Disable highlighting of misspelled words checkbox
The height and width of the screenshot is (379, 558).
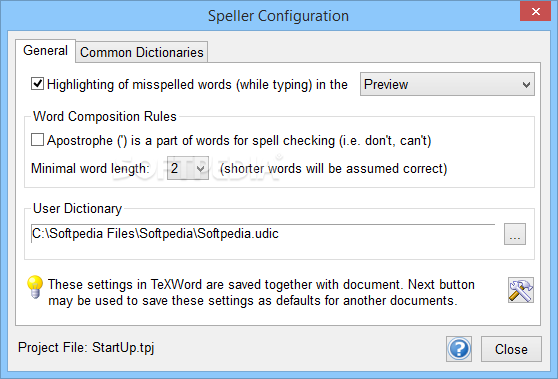pos(37,84)
